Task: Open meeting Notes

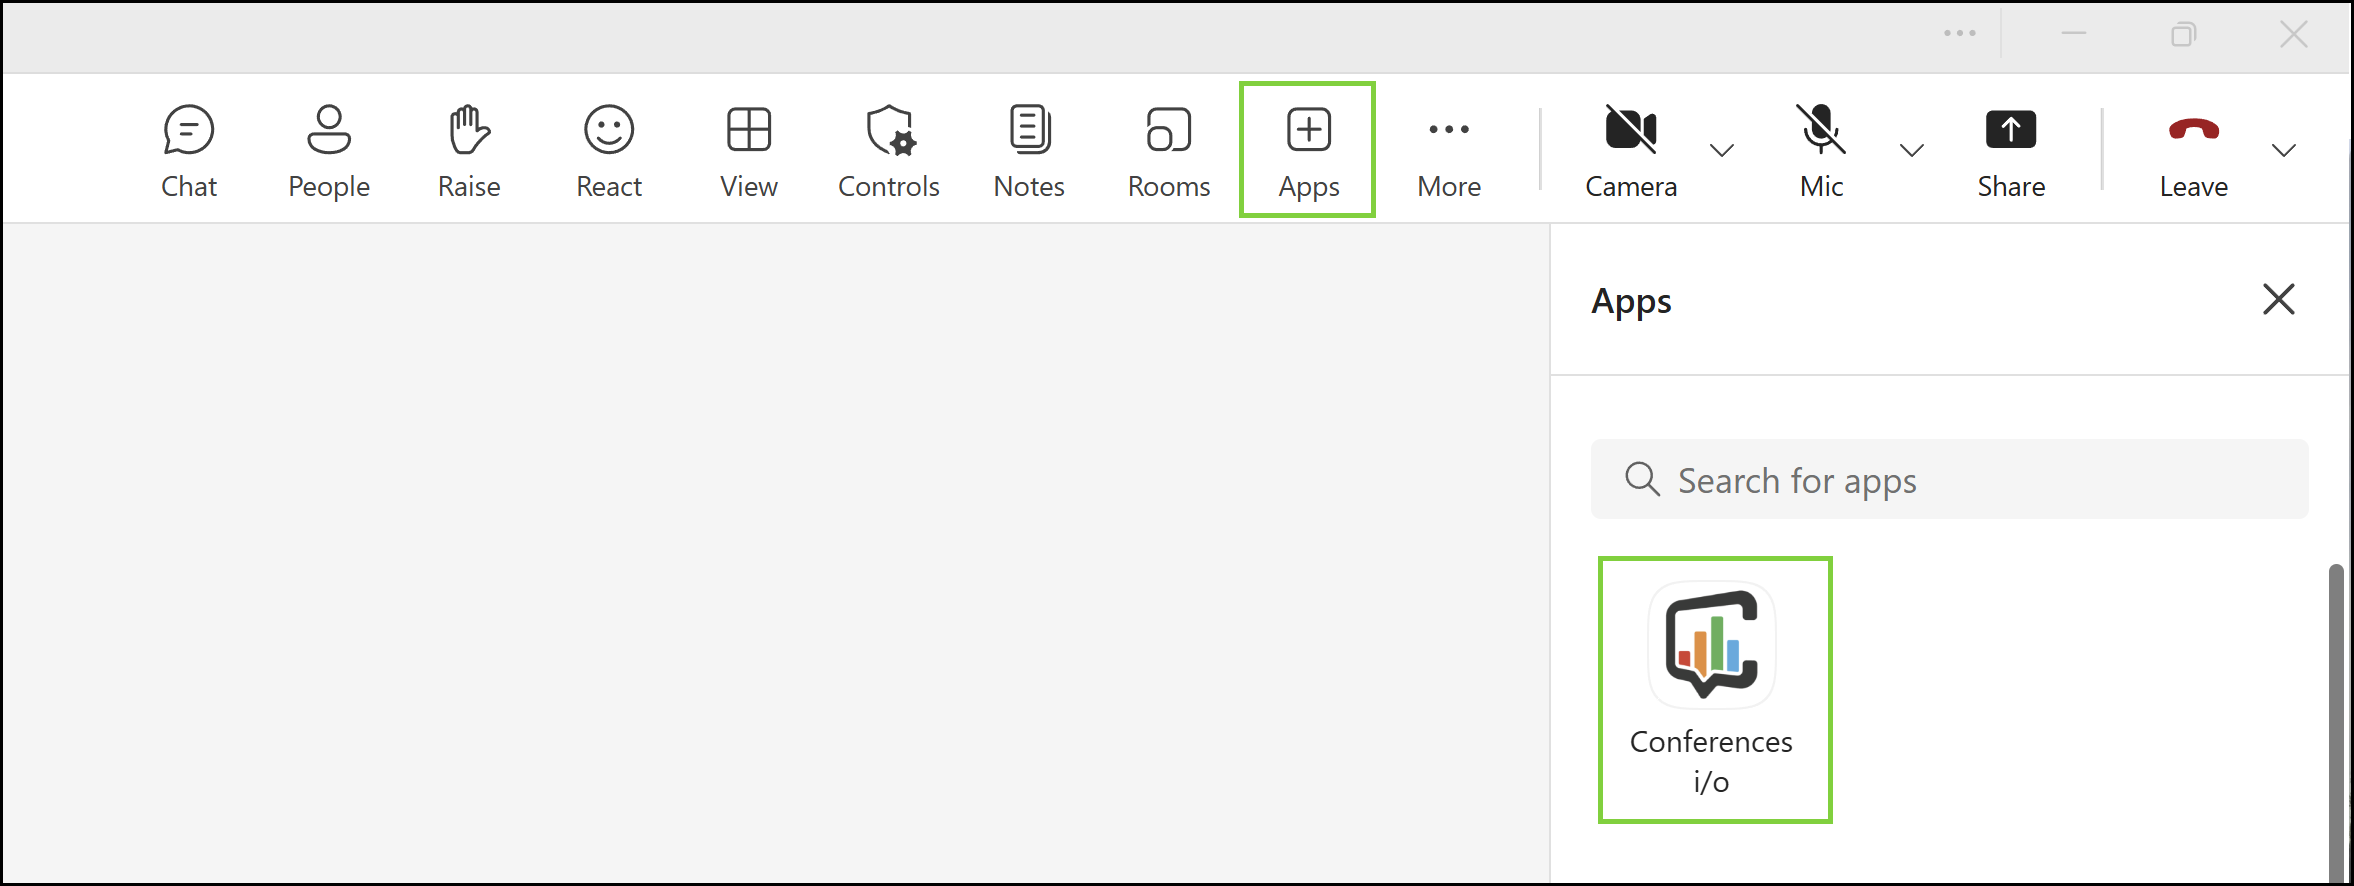Action: 1029,151
